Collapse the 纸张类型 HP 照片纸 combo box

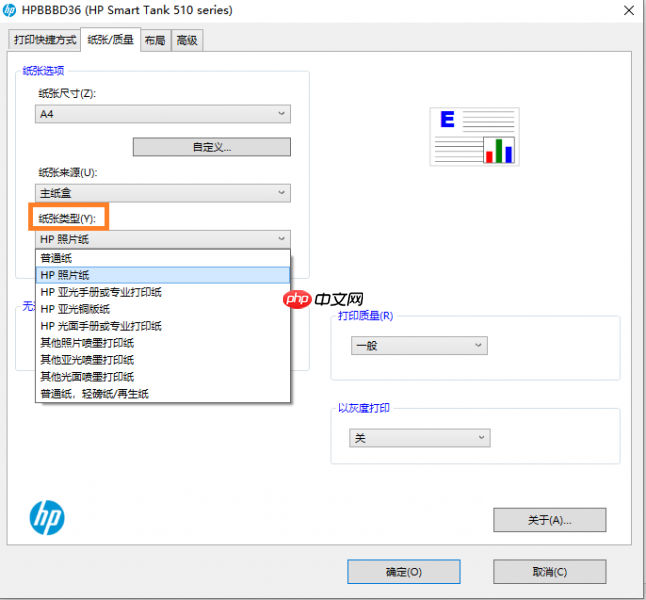tap(163, 239)
